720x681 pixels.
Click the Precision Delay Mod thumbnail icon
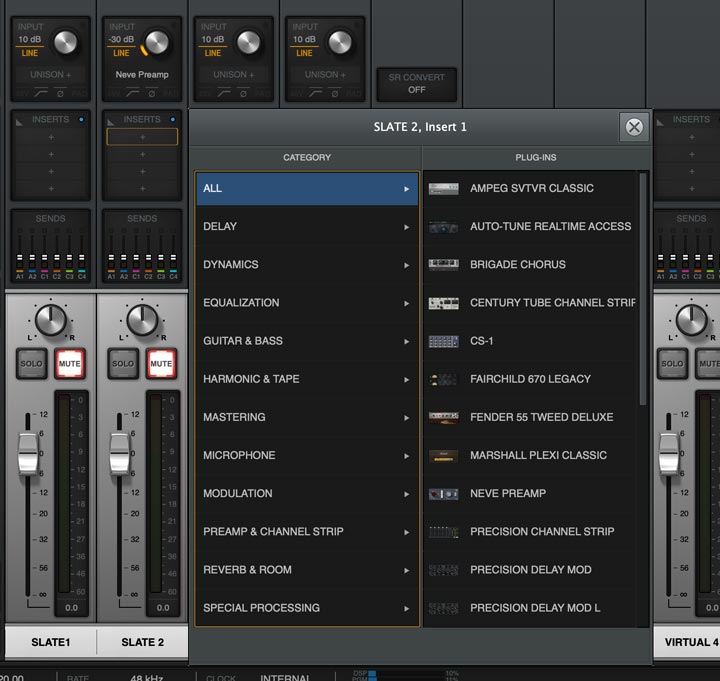[x=443, y=570]
